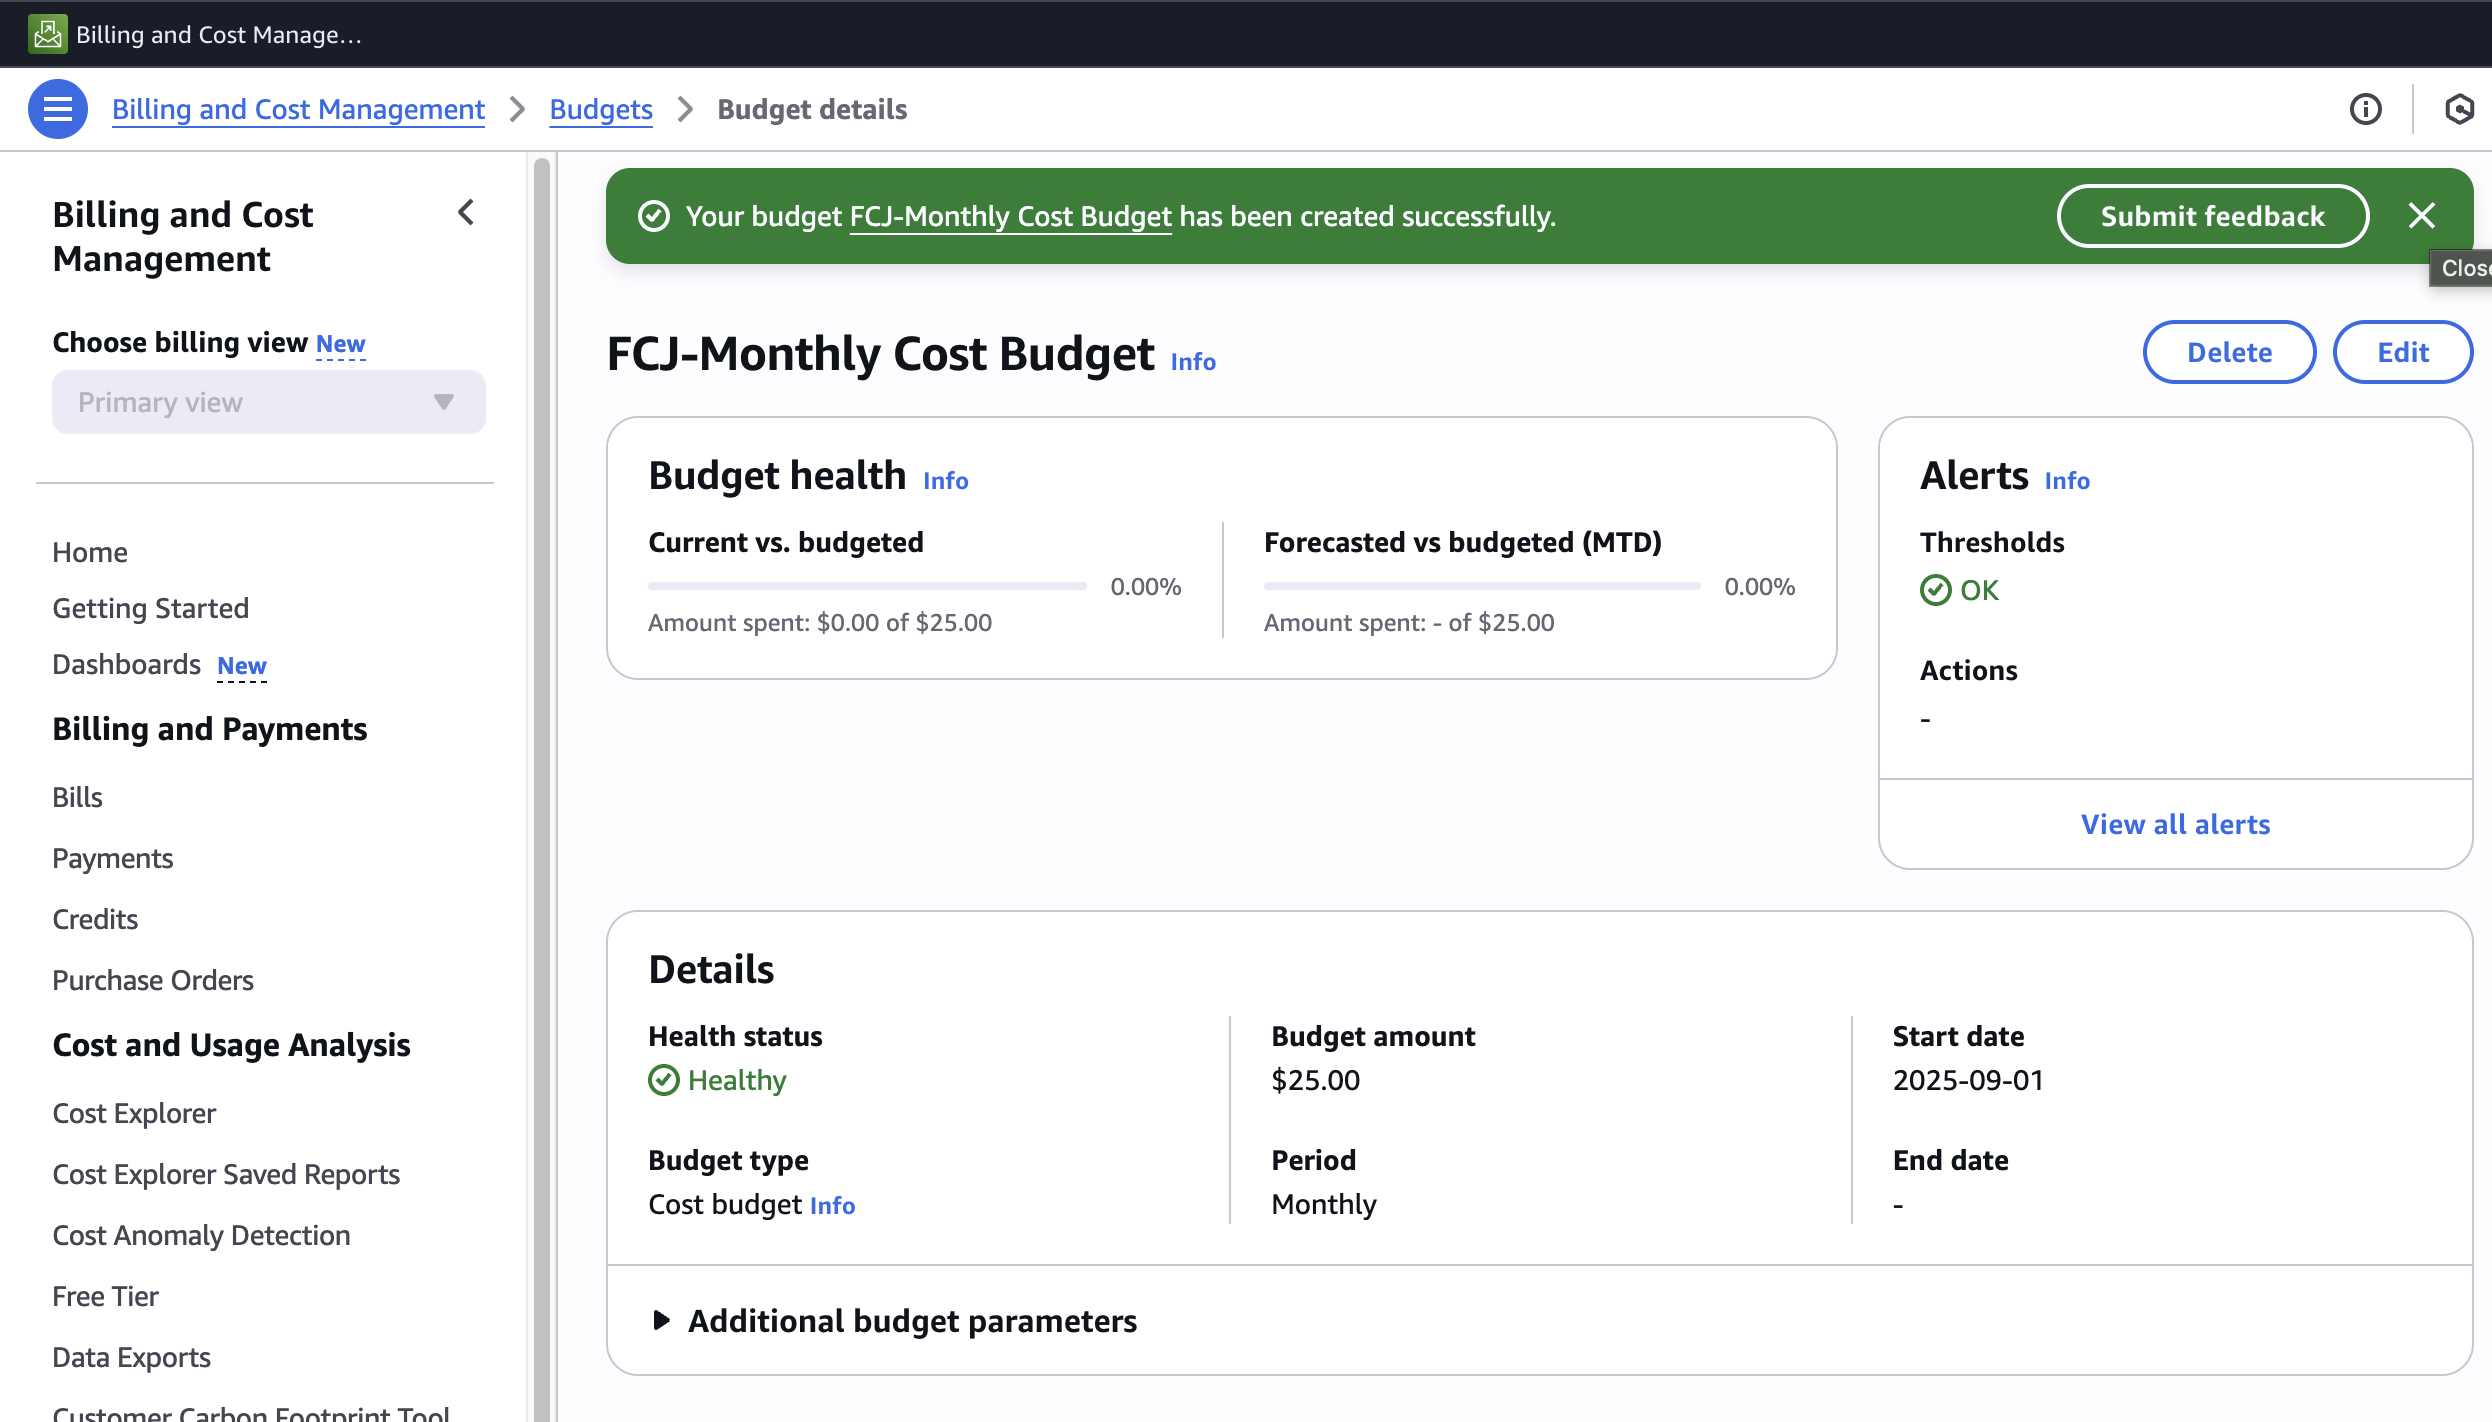Click the Current vs. budgeted progress bar
Viewport: 2492px width, 1422px height.
click(x=867, y=586)
